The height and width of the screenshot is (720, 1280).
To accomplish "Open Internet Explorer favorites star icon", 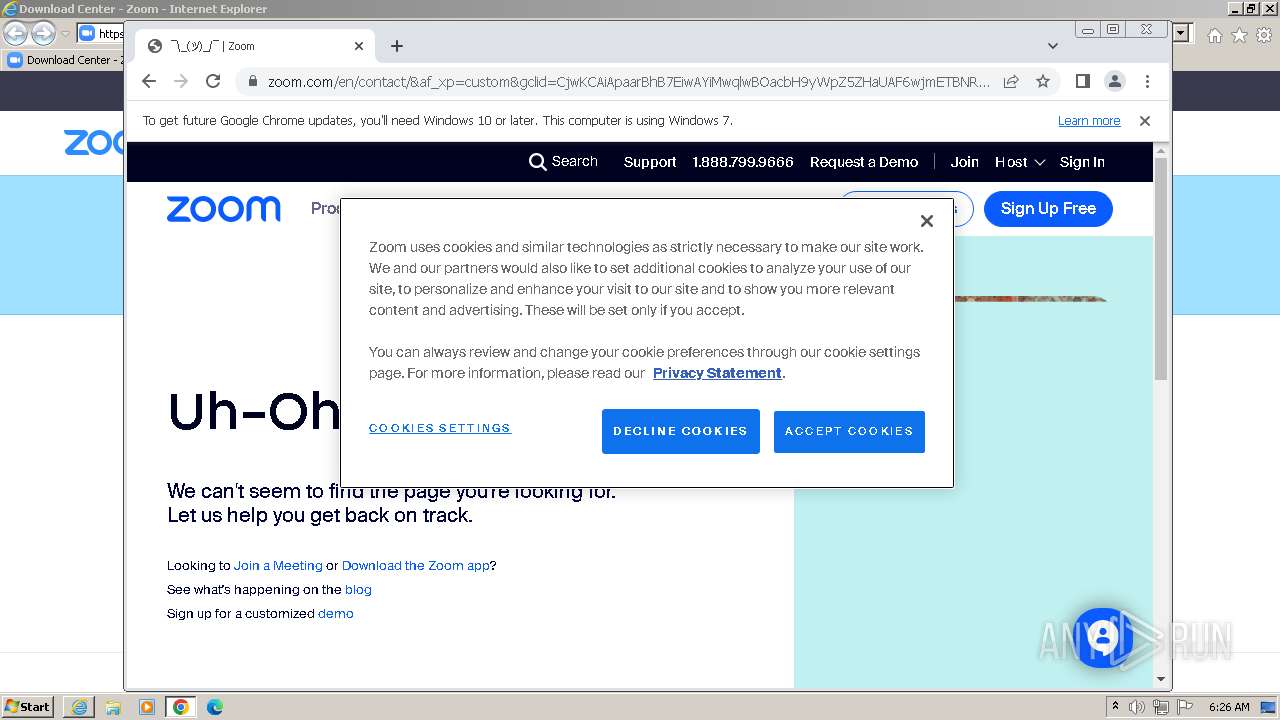I will (x=1239, y=35).
